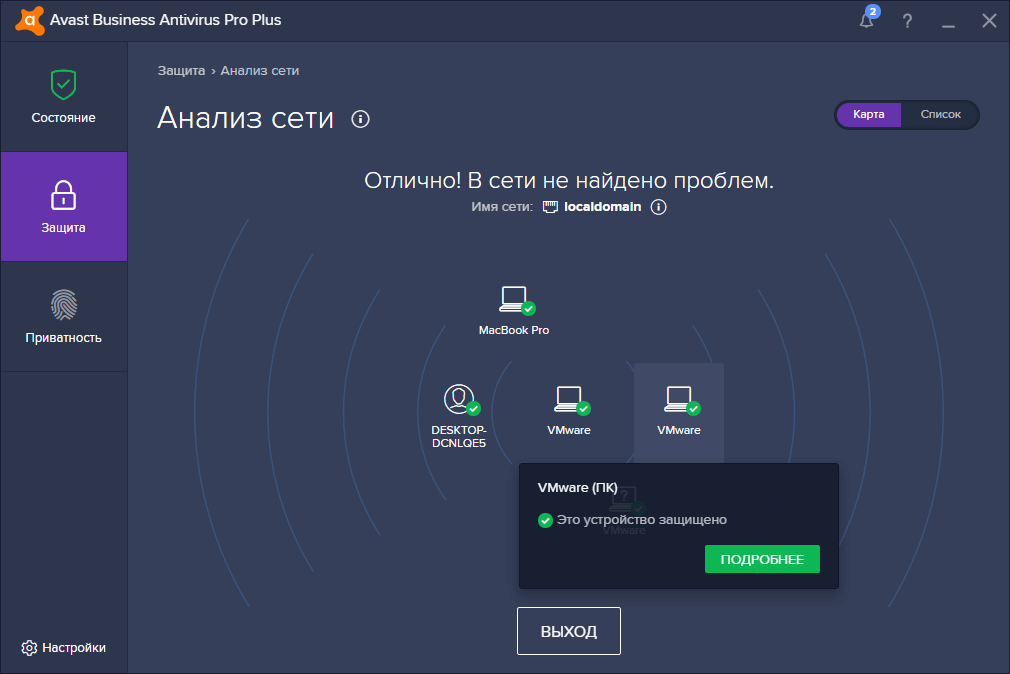Click info icon next to Анализ сети
This screenshot has height=674, width=1010.
click(x=361, y=119)
